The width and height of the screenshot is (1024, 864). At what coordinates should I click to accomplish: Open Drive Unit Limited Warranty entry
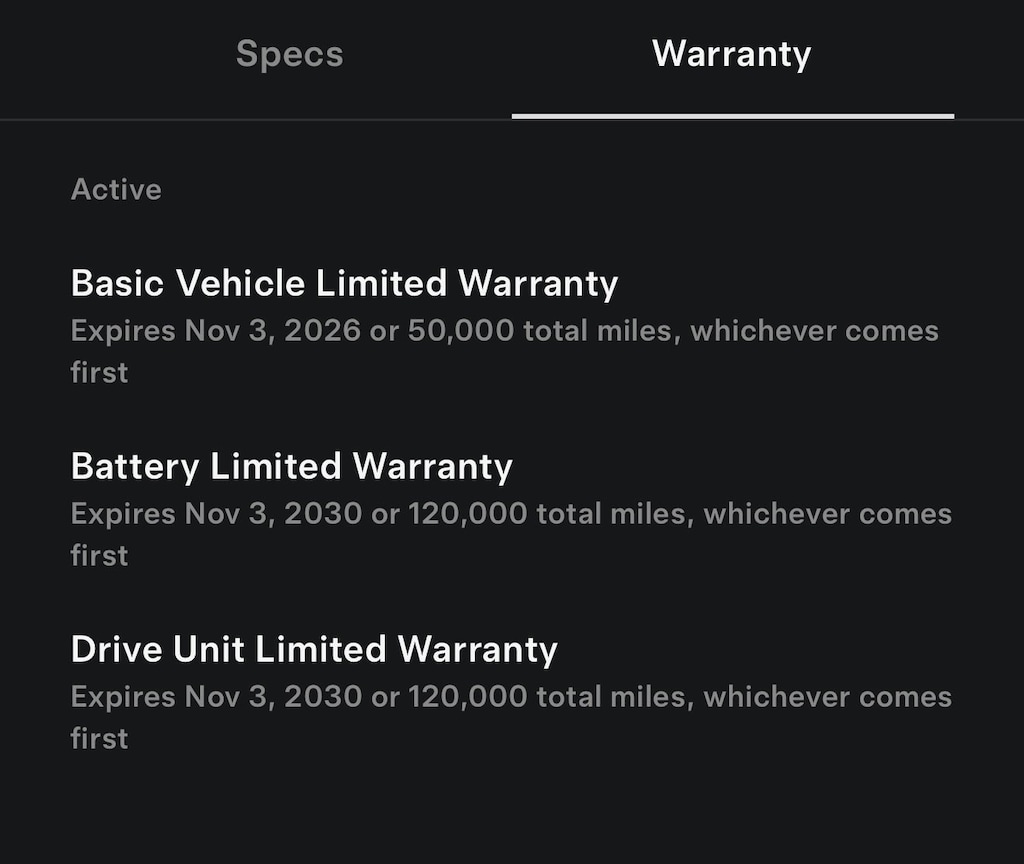coord(314,650)
